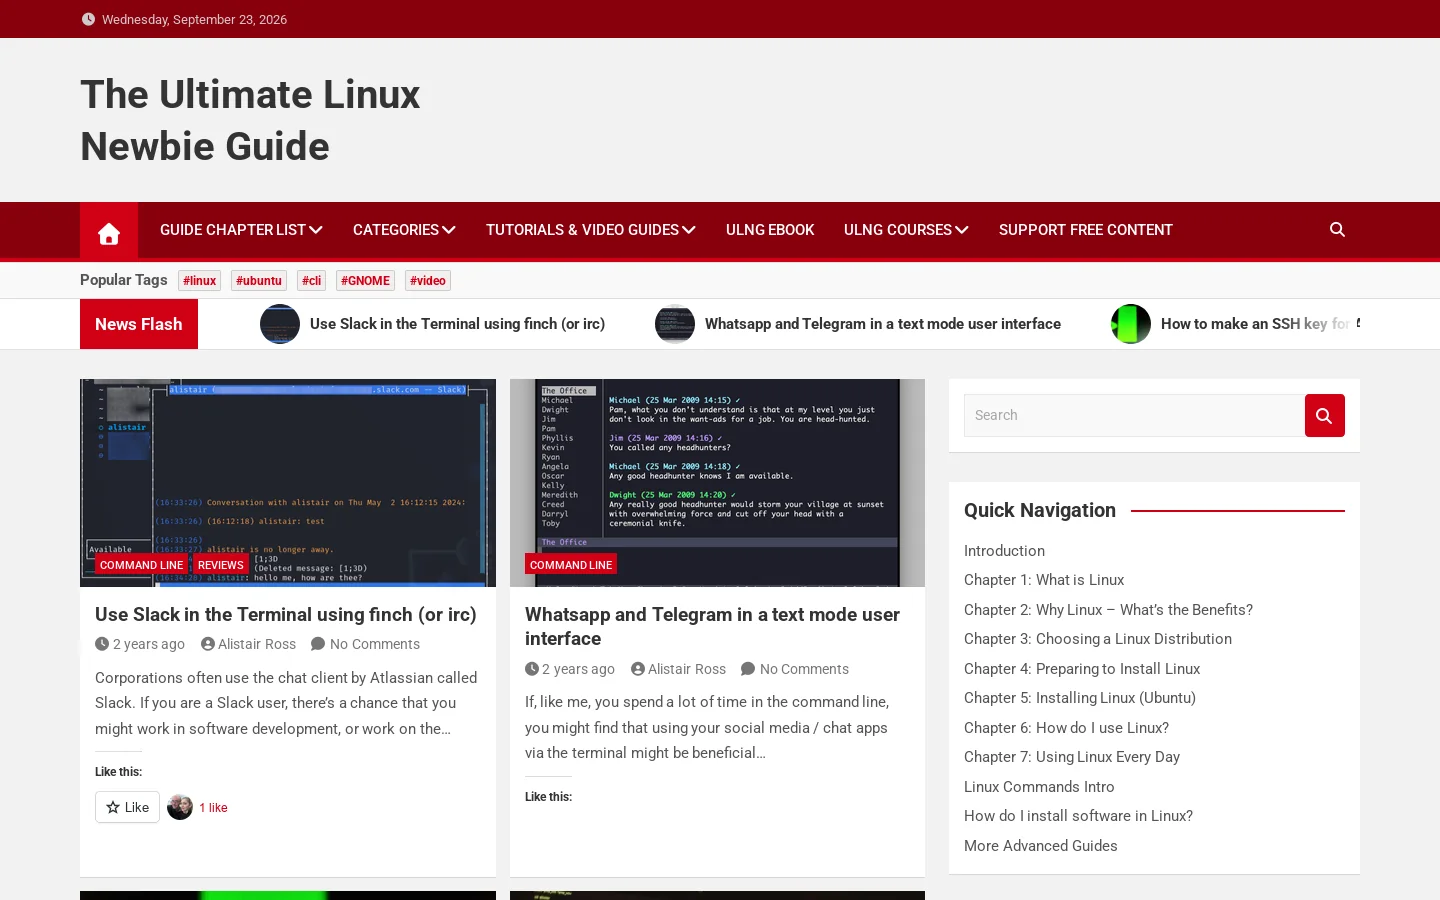Open Chapter 5: Installing Linux (Ubuntu)
The width and height of the screenshot is (1440, 900).
[x=1080, y=698]
